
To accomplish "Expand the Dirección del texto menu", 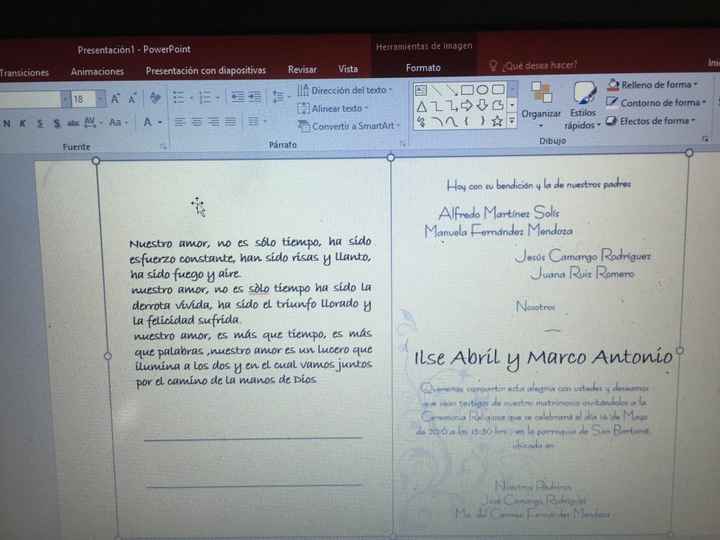I will [x=344, y=90].
